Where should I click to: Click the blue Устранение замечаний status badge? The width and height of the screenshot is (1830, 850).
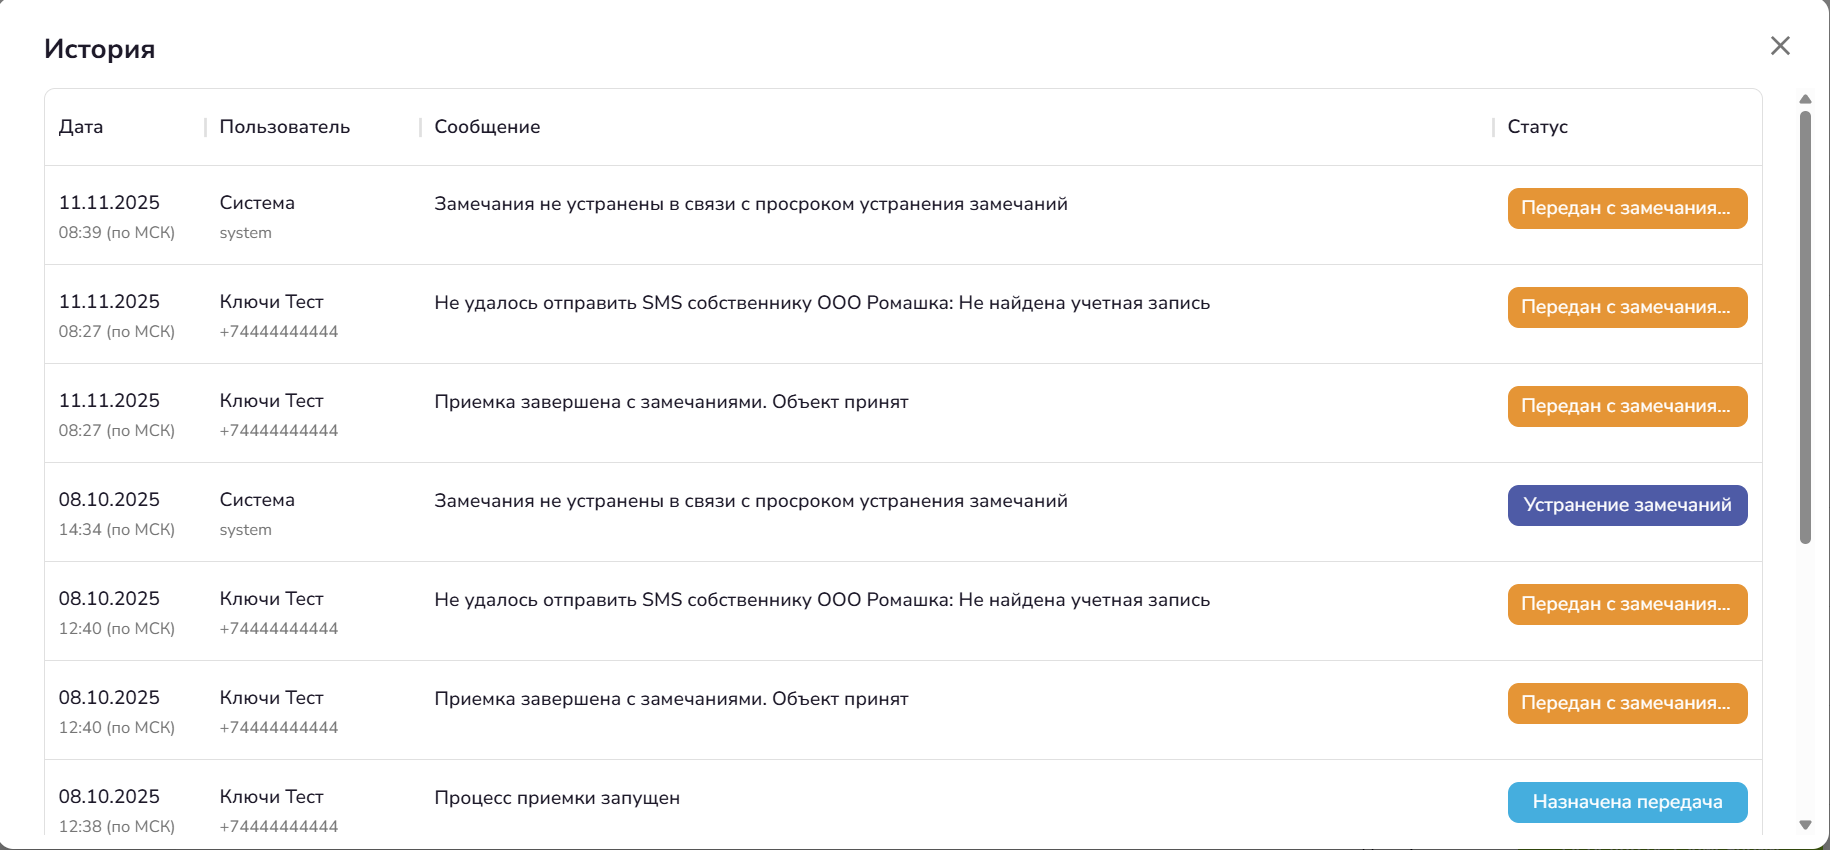pyautogui.click(x=1627, y=505)
